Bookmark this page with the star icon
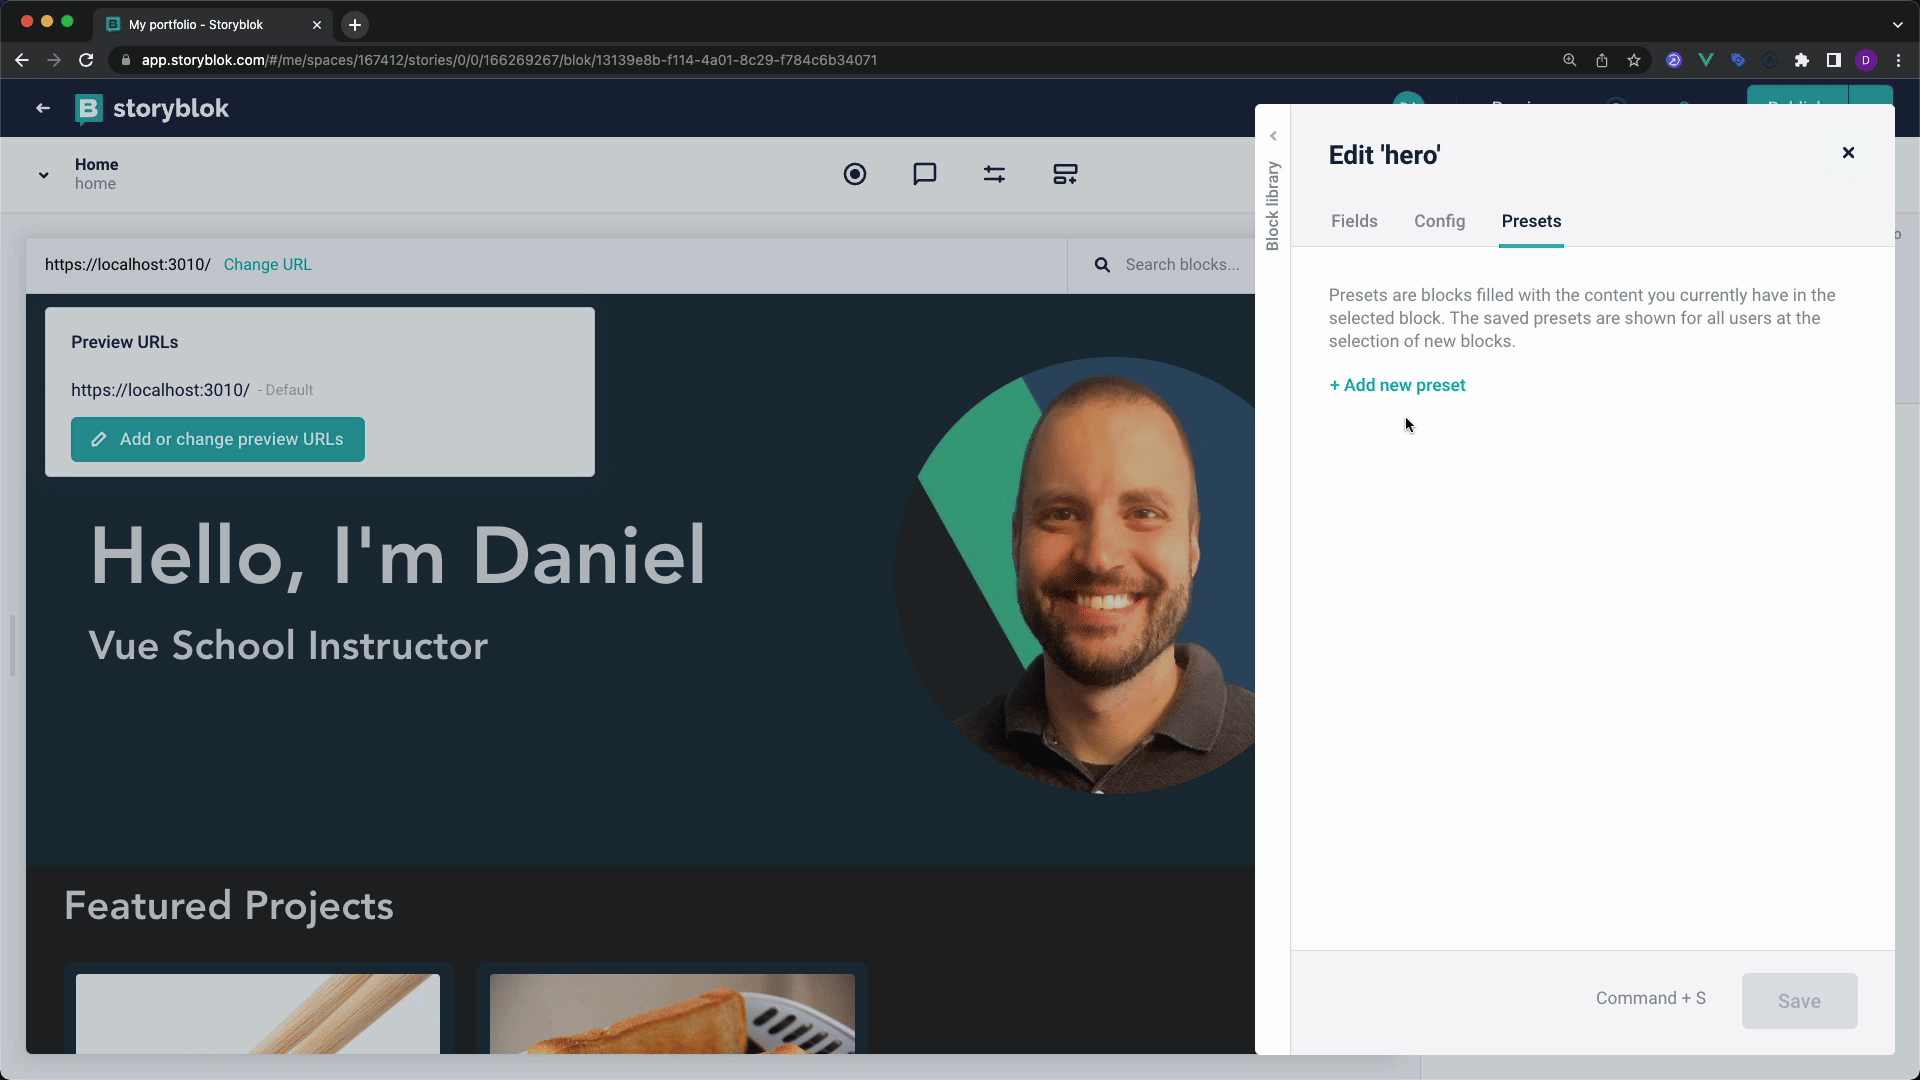The height and width of the screenshot is (1080, 1920). tap(1634, 60)
